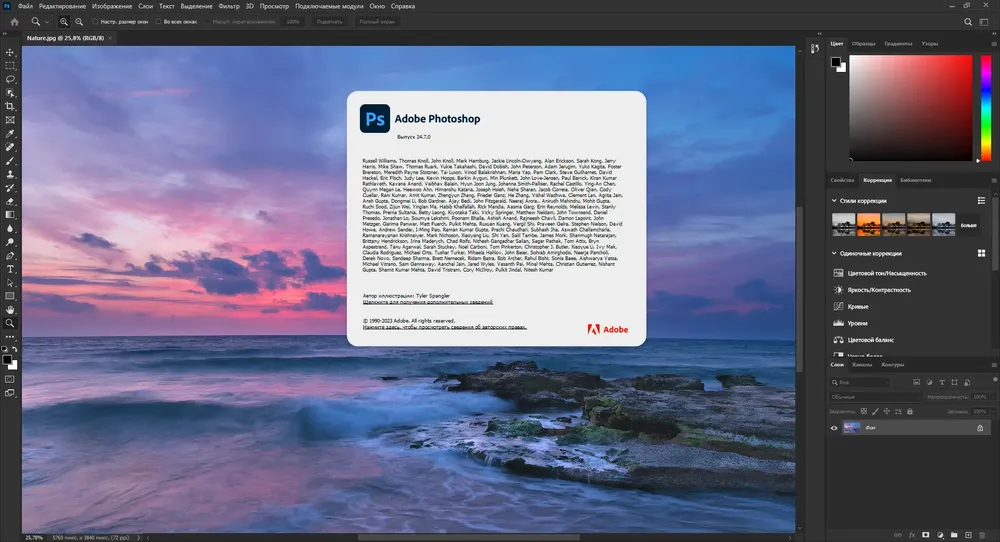Toggle lock all padlock icon
Screen dimensions: 1000x542
(x=910, y=411)
